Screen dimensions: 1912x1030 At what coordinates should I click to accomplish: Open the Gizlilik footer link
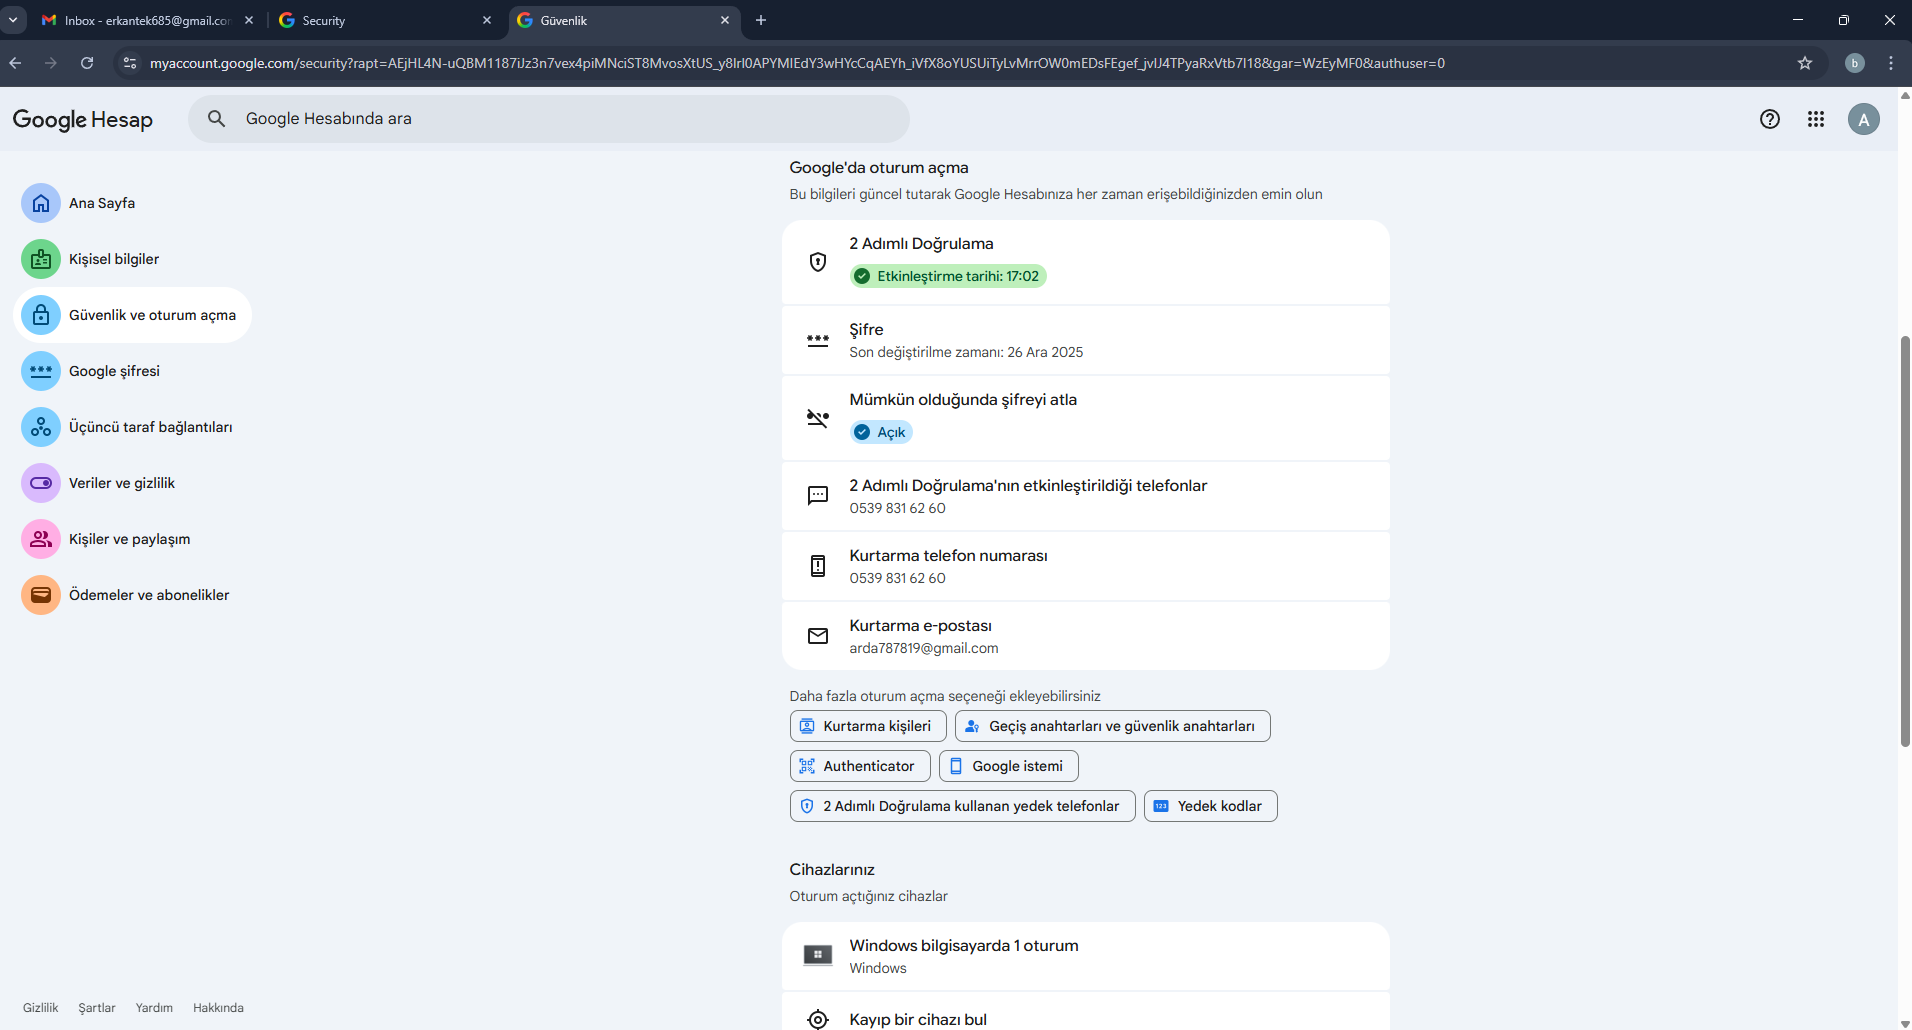click(41, 1008)
